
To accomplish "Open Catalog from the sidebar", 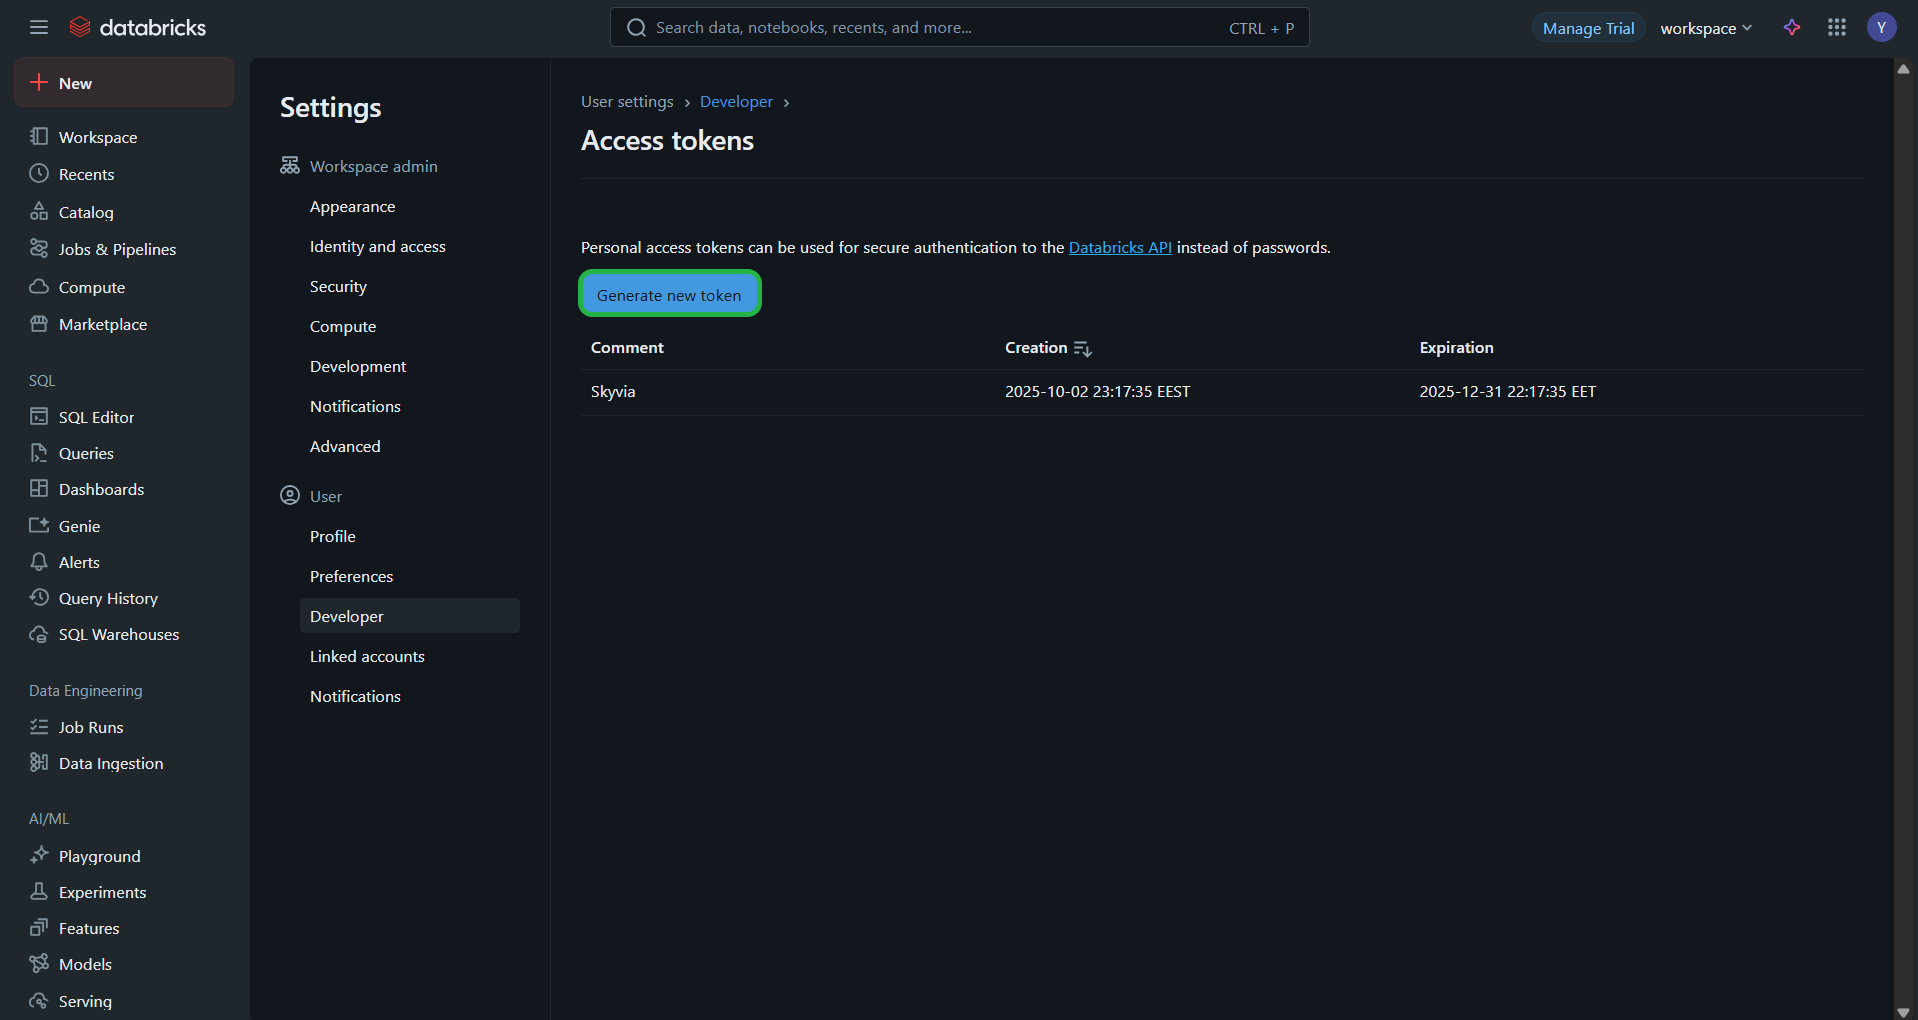I will pyautogui.click(x=85, y=212).
